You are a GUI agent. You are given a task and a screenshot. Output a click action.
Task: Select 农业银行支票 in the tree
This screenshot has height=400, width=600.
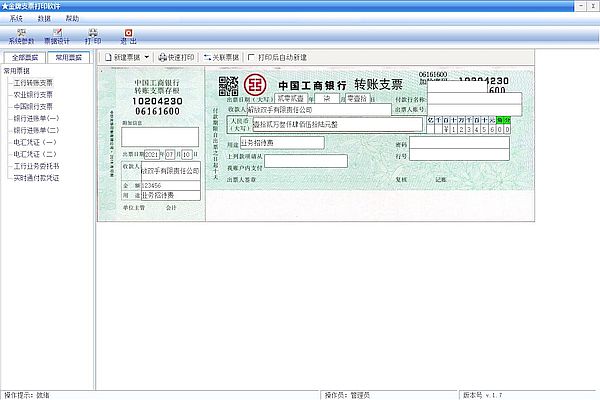[x=33, y=95]
